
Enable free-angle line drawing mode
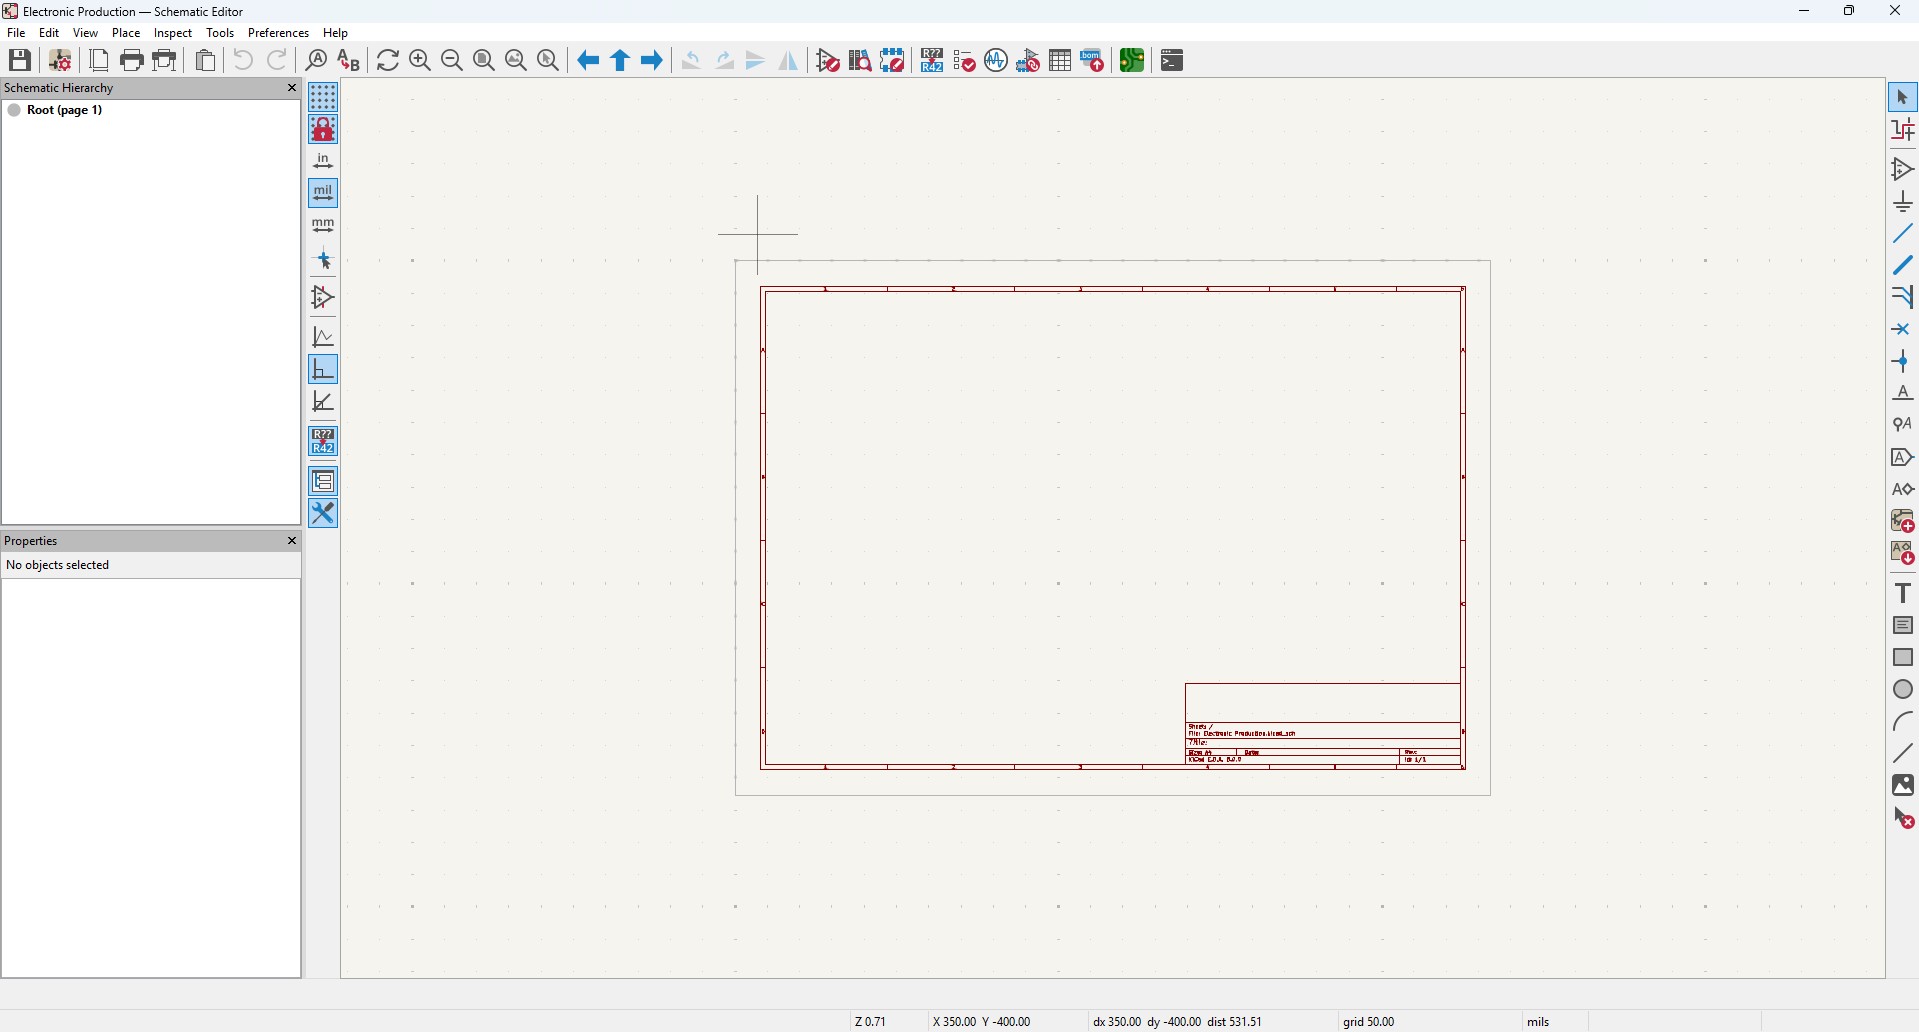click(x=324, y=337)
